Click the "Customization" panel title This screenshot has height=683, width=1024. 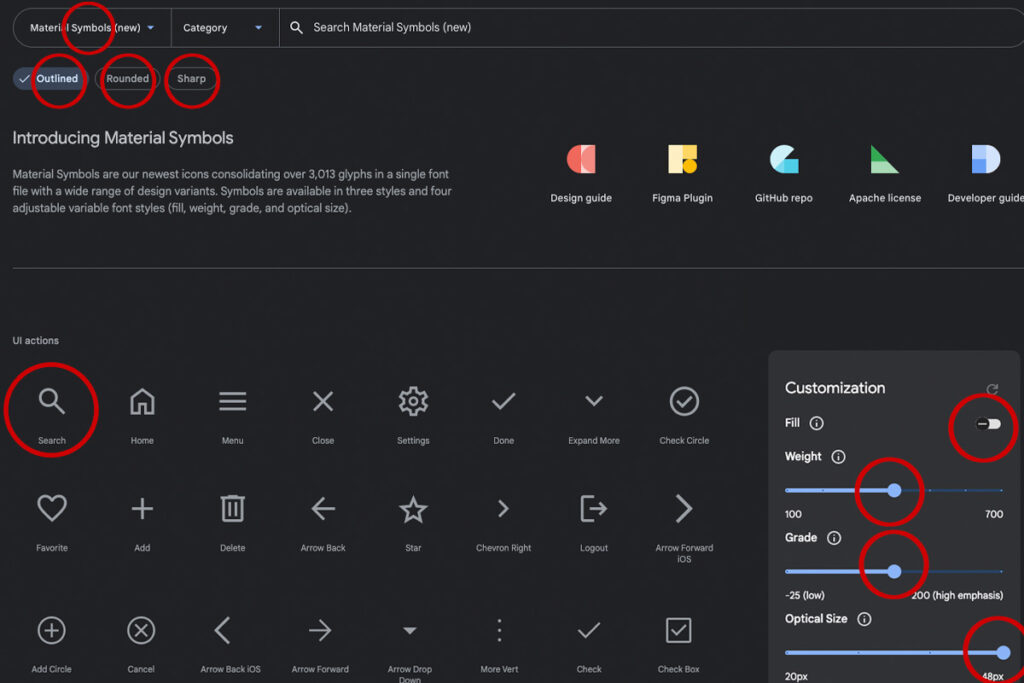tap(835, 388)
